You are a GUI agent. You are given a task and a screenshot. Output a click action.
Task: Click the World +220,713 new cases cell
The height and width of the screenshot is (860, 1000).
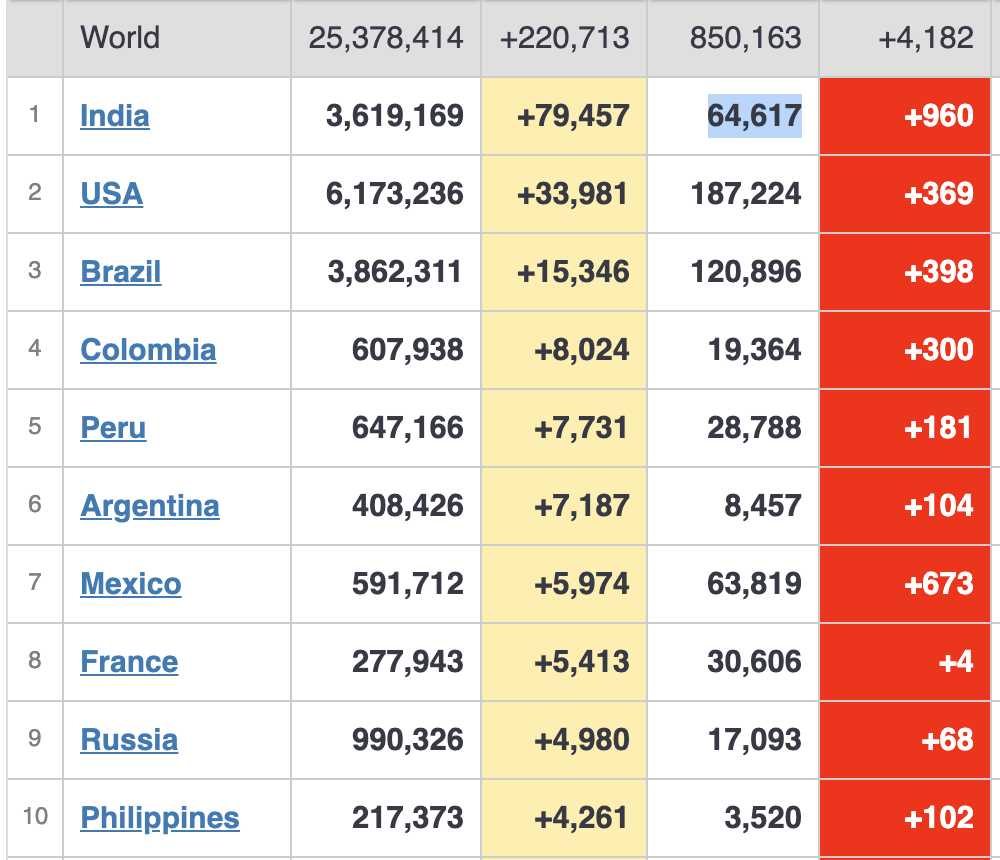click(x=565, y=38)
